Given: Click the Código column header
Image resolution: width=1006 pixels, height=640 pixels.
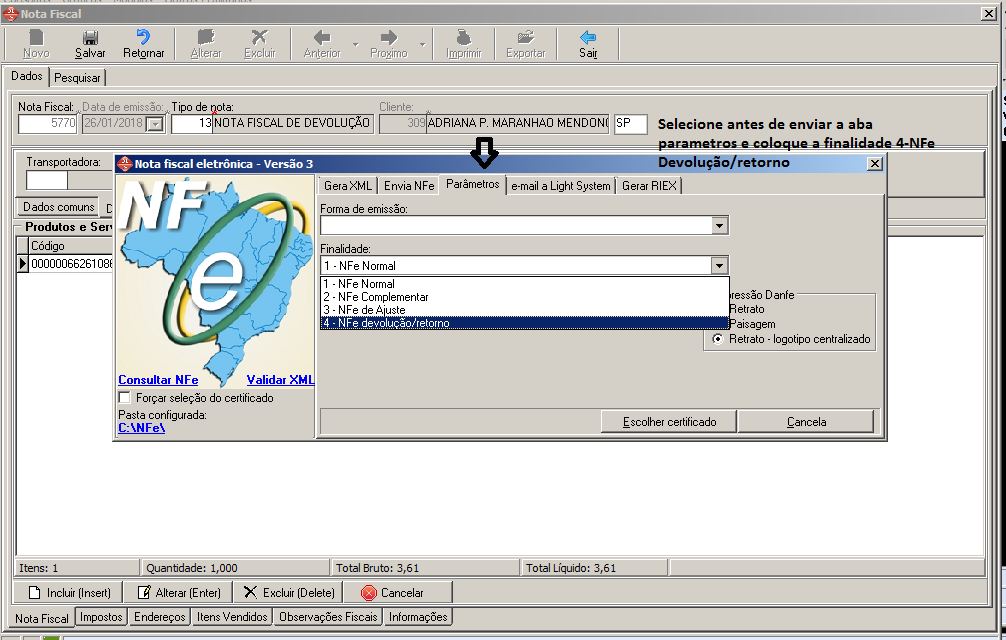Looking at the screenshot, I should click(71, 246).
